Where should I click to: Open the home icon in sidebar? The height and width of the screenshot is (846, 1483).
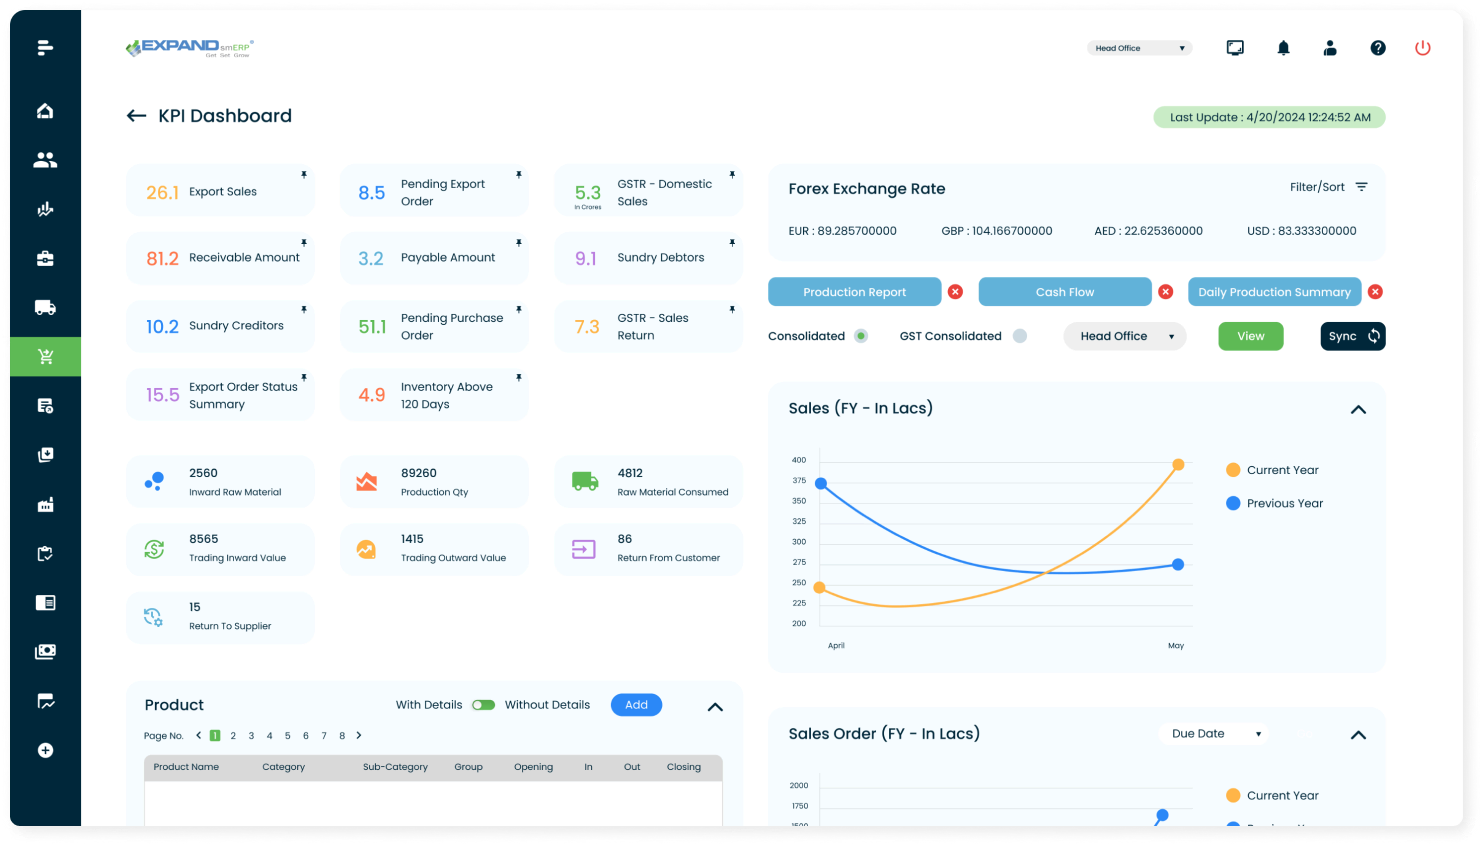pos(45,111)
